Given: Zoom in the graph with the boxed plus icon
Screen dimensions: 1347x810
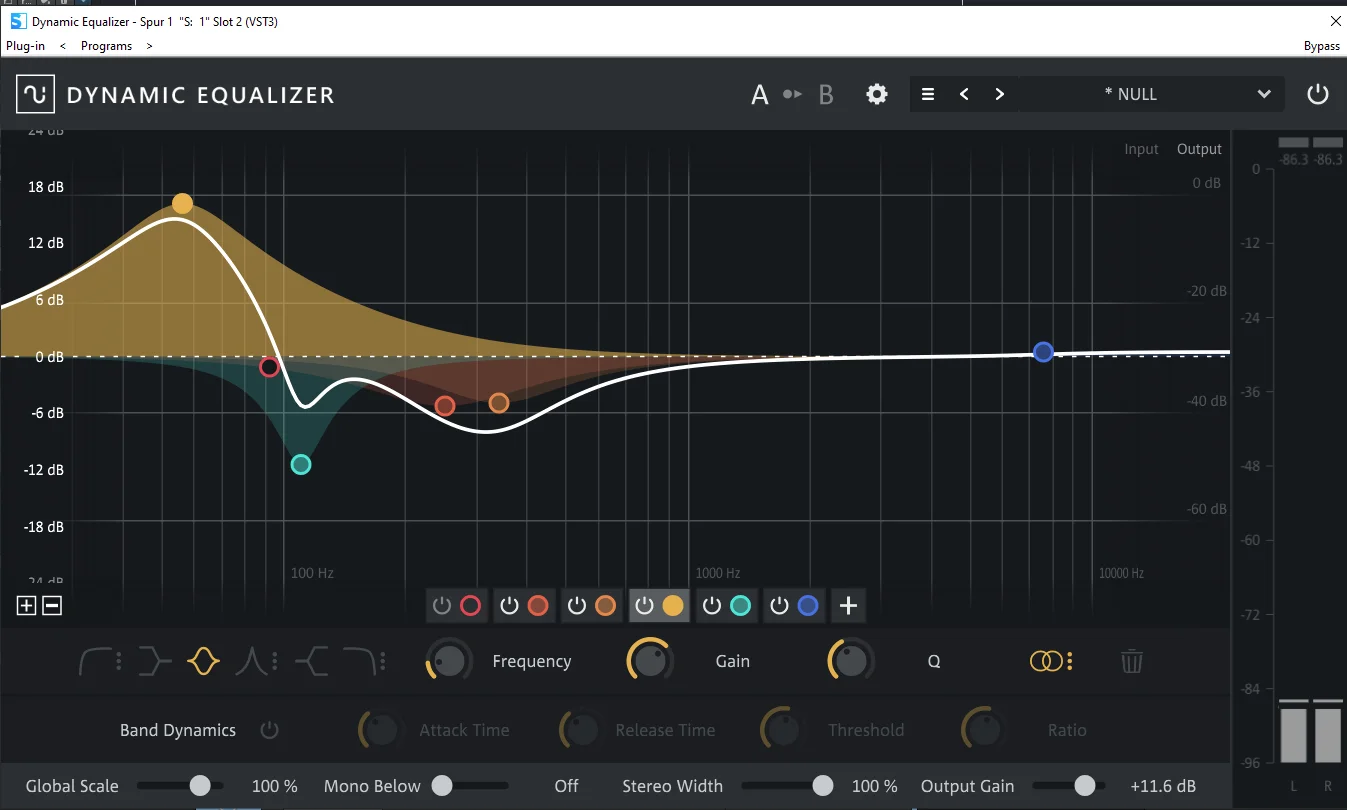Looking at the screenshot, I should pos(27,605).
